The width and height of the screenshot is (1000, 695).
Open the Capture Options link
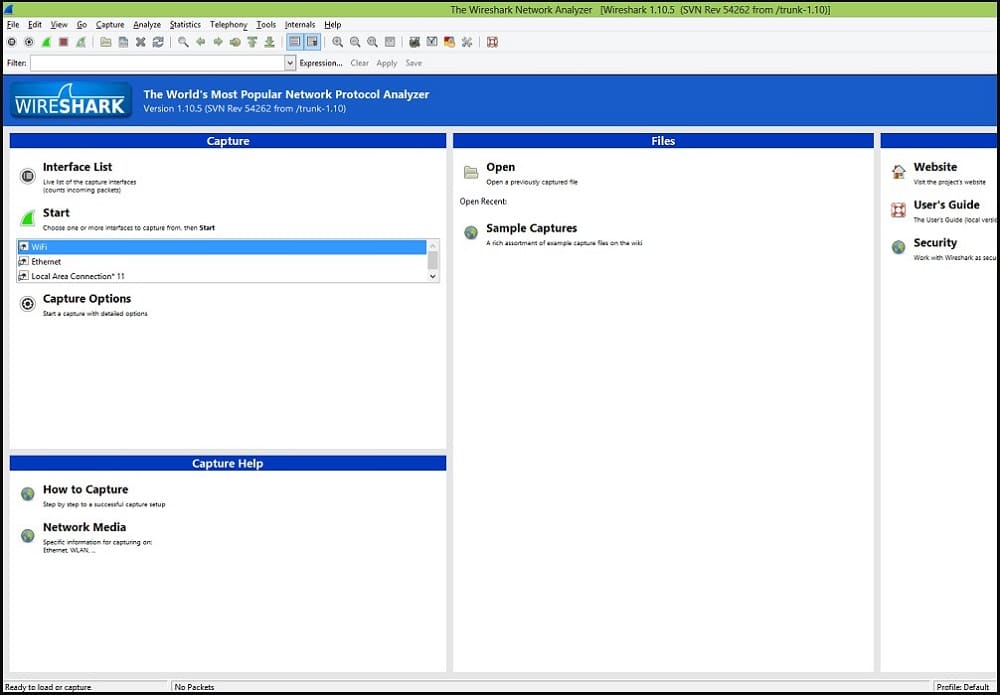[87, 299]
